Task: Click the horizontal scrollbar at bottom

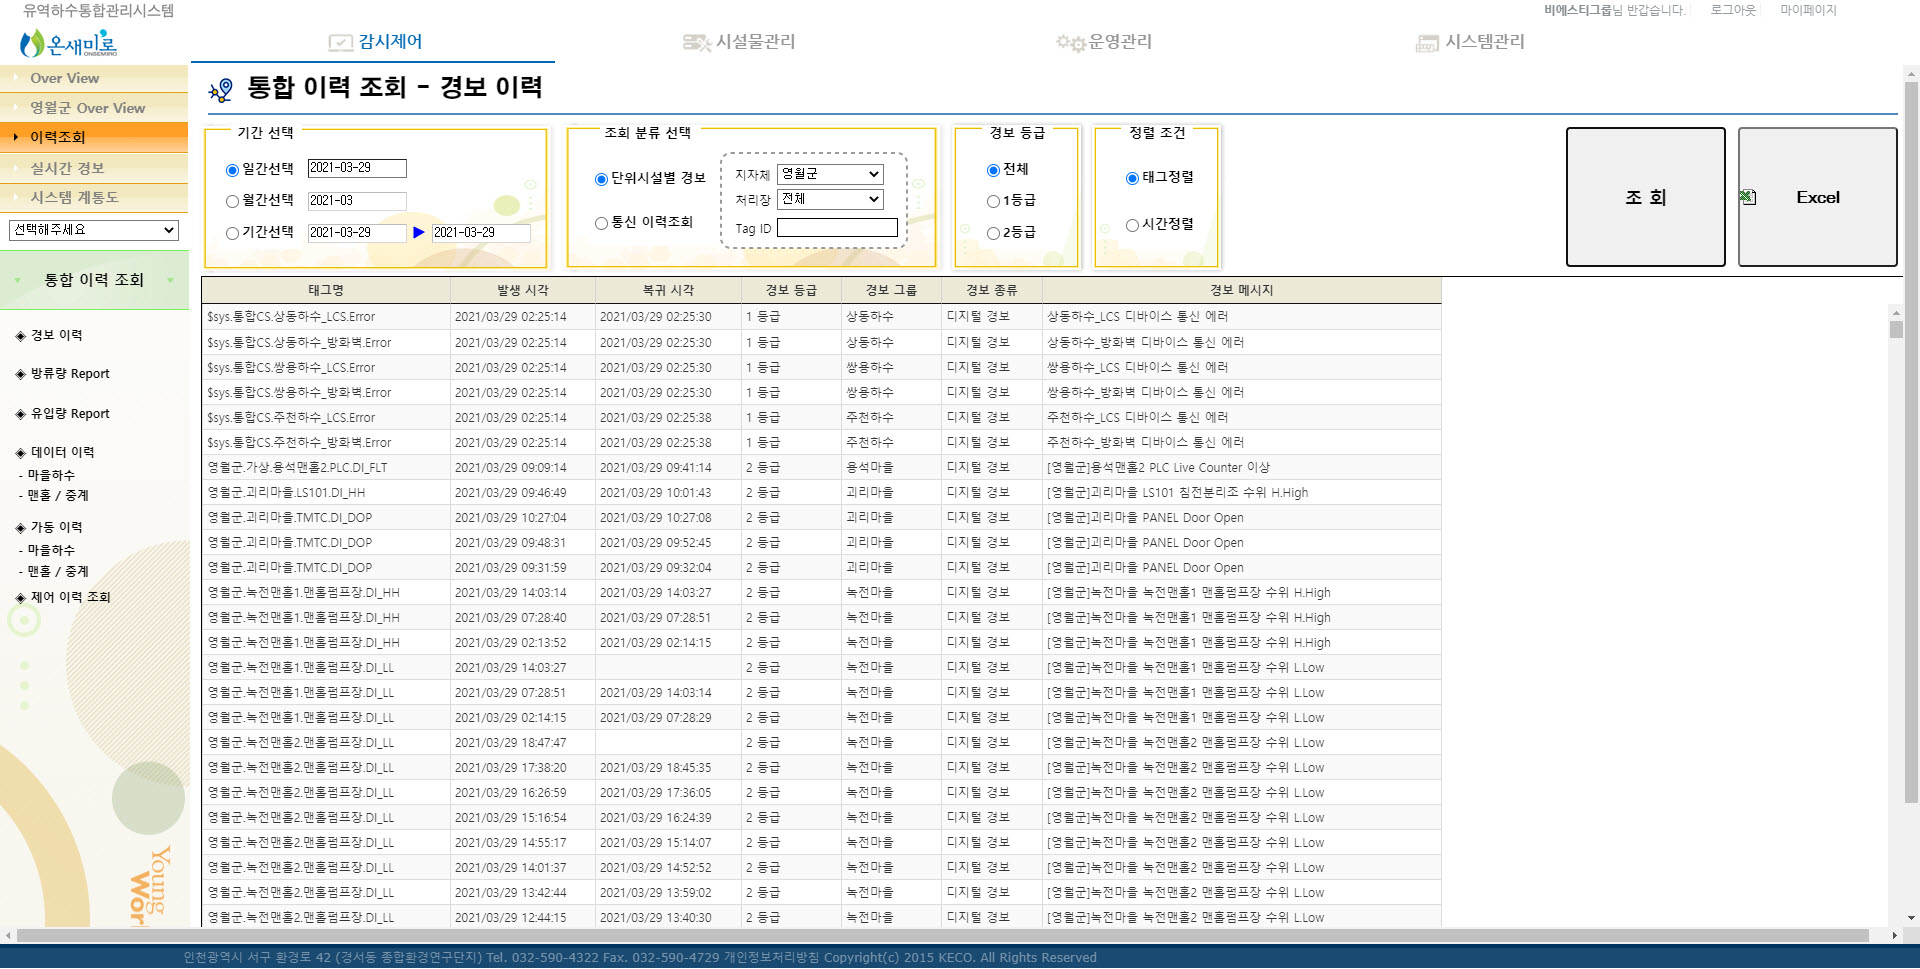Action: pos(943,936)
